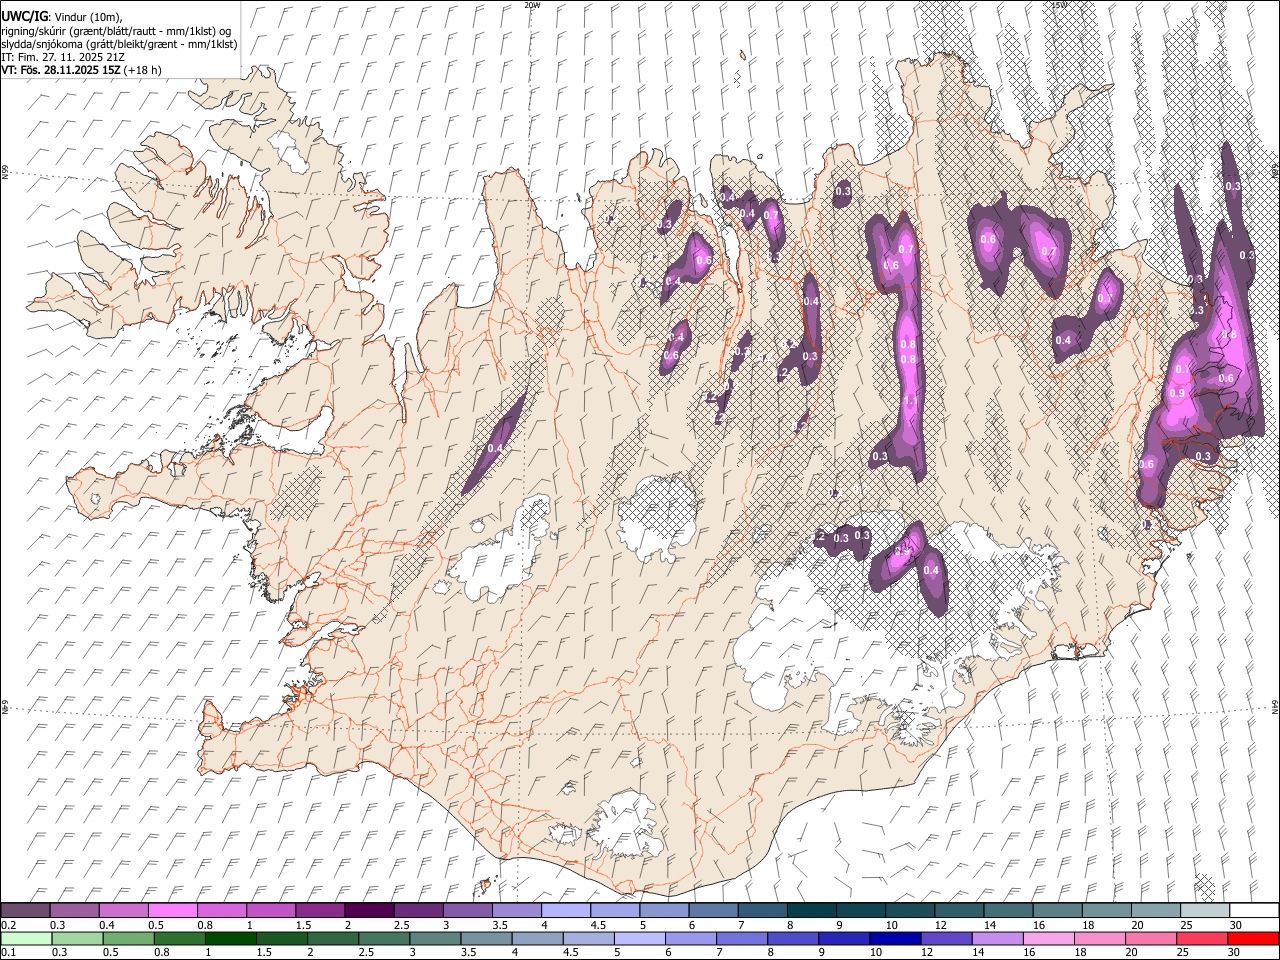Click the 'UWC/IG' title in the header
Screen dimensions: 1280x960
(24, 16)
